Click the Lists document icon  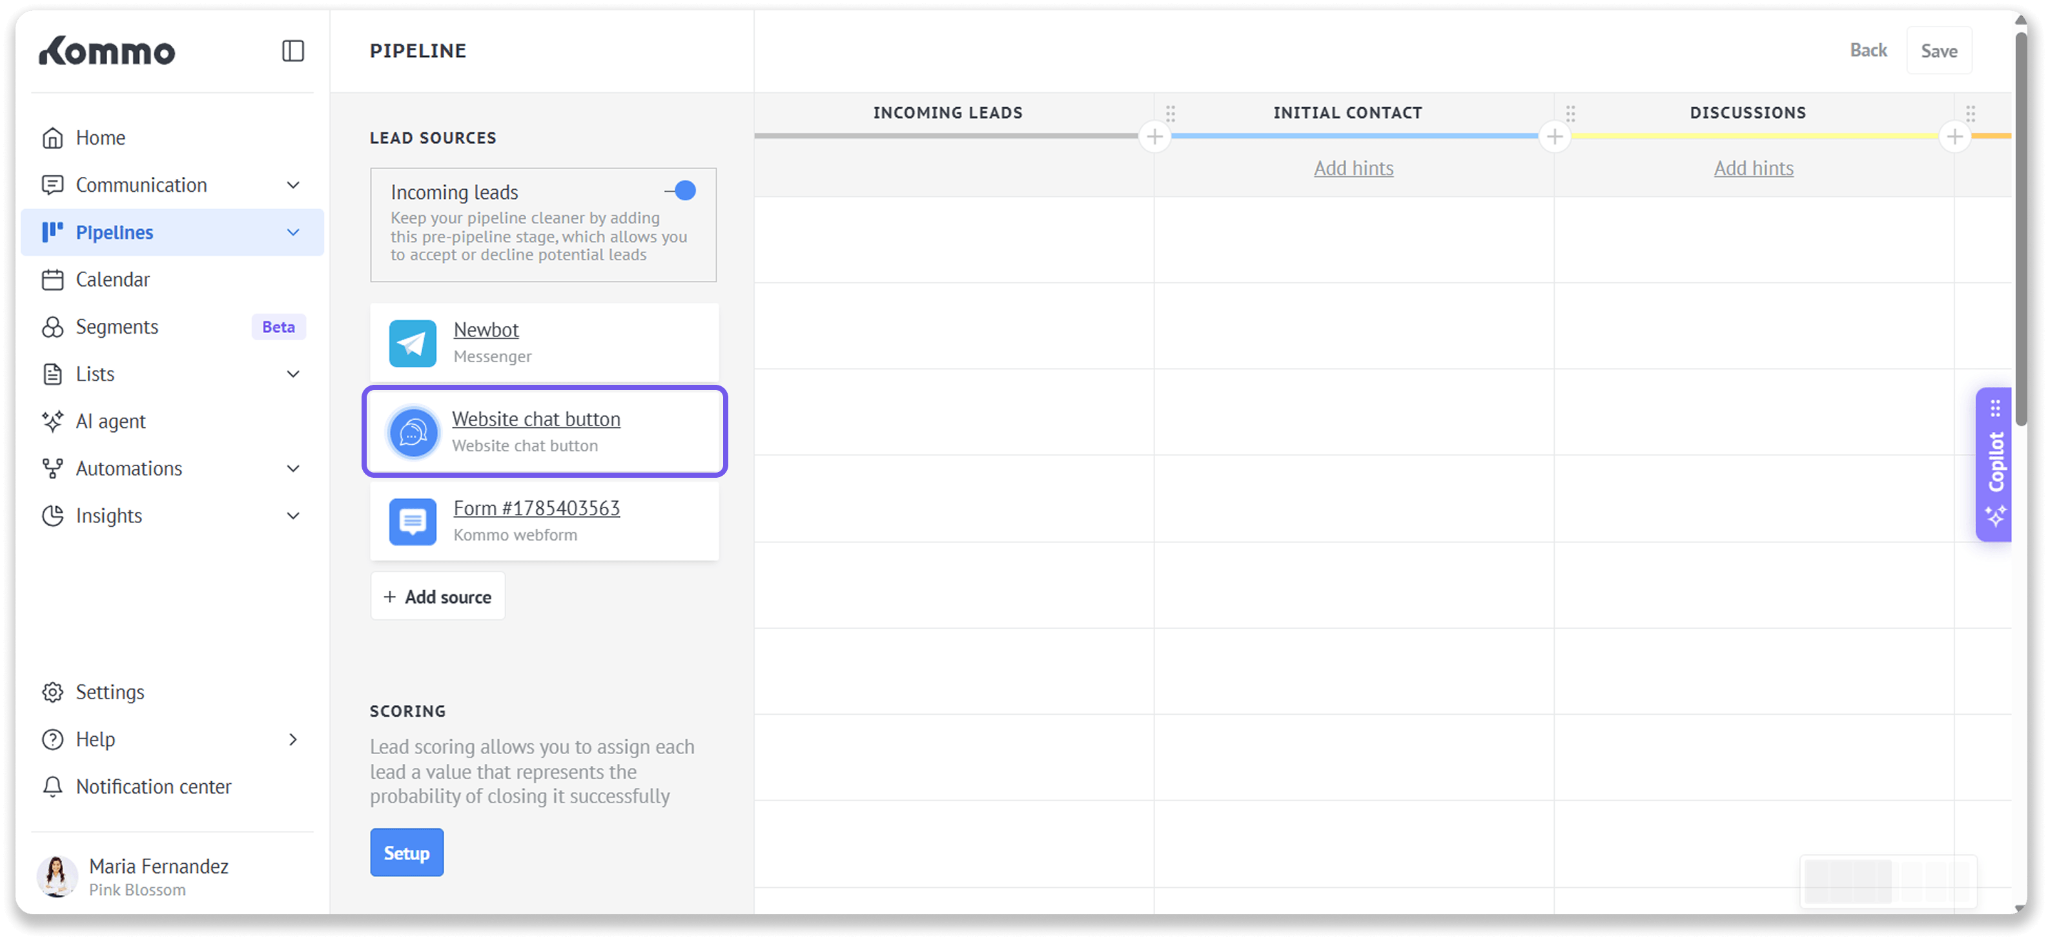click(53, 374)
